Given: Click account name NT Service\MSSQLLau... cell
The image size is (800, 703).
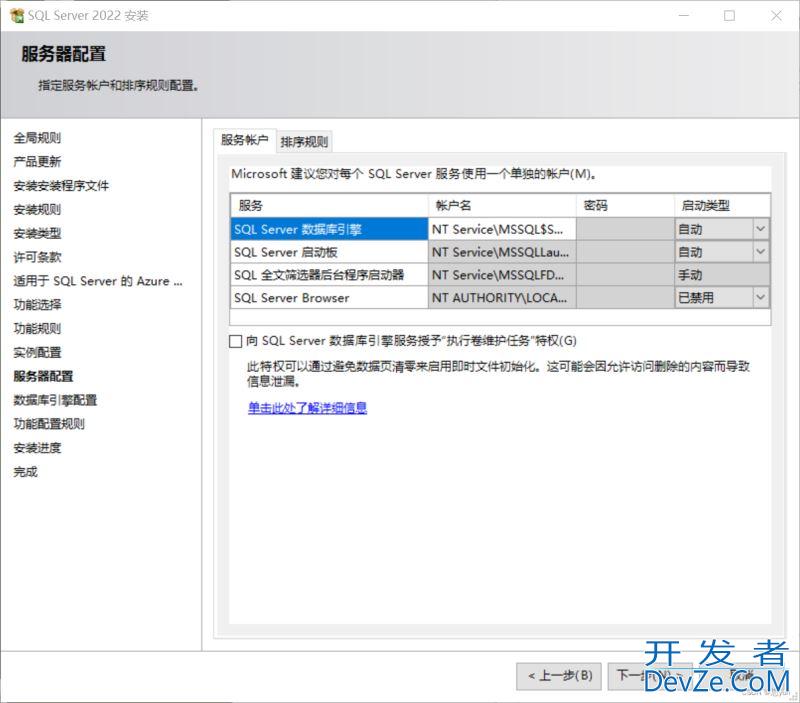Looking at the screenshot, I should coord(502,252).
